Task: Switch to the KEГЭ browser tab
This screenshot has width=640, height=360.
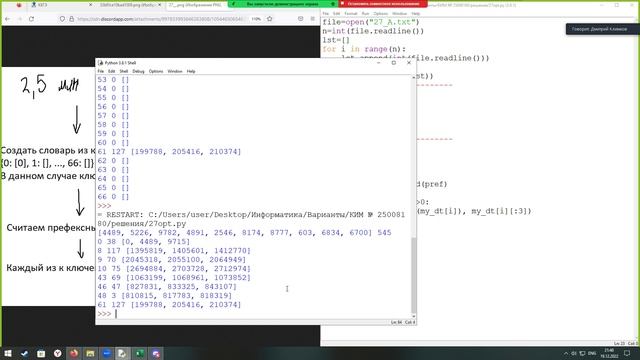Action: 61,5
